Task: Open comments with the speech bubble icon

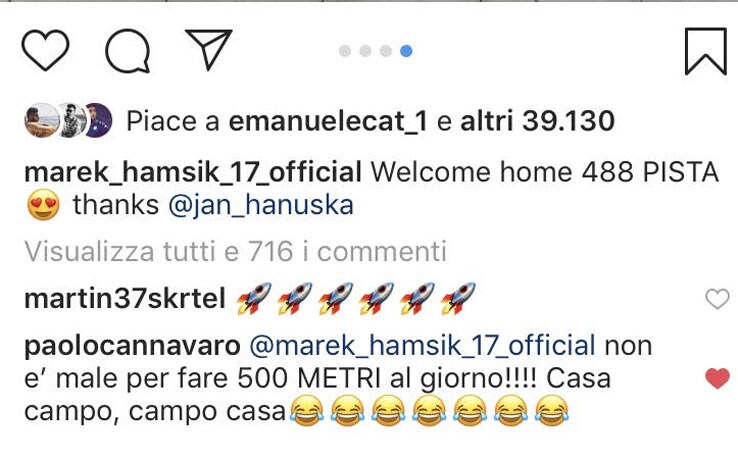Action: (128, 51)
